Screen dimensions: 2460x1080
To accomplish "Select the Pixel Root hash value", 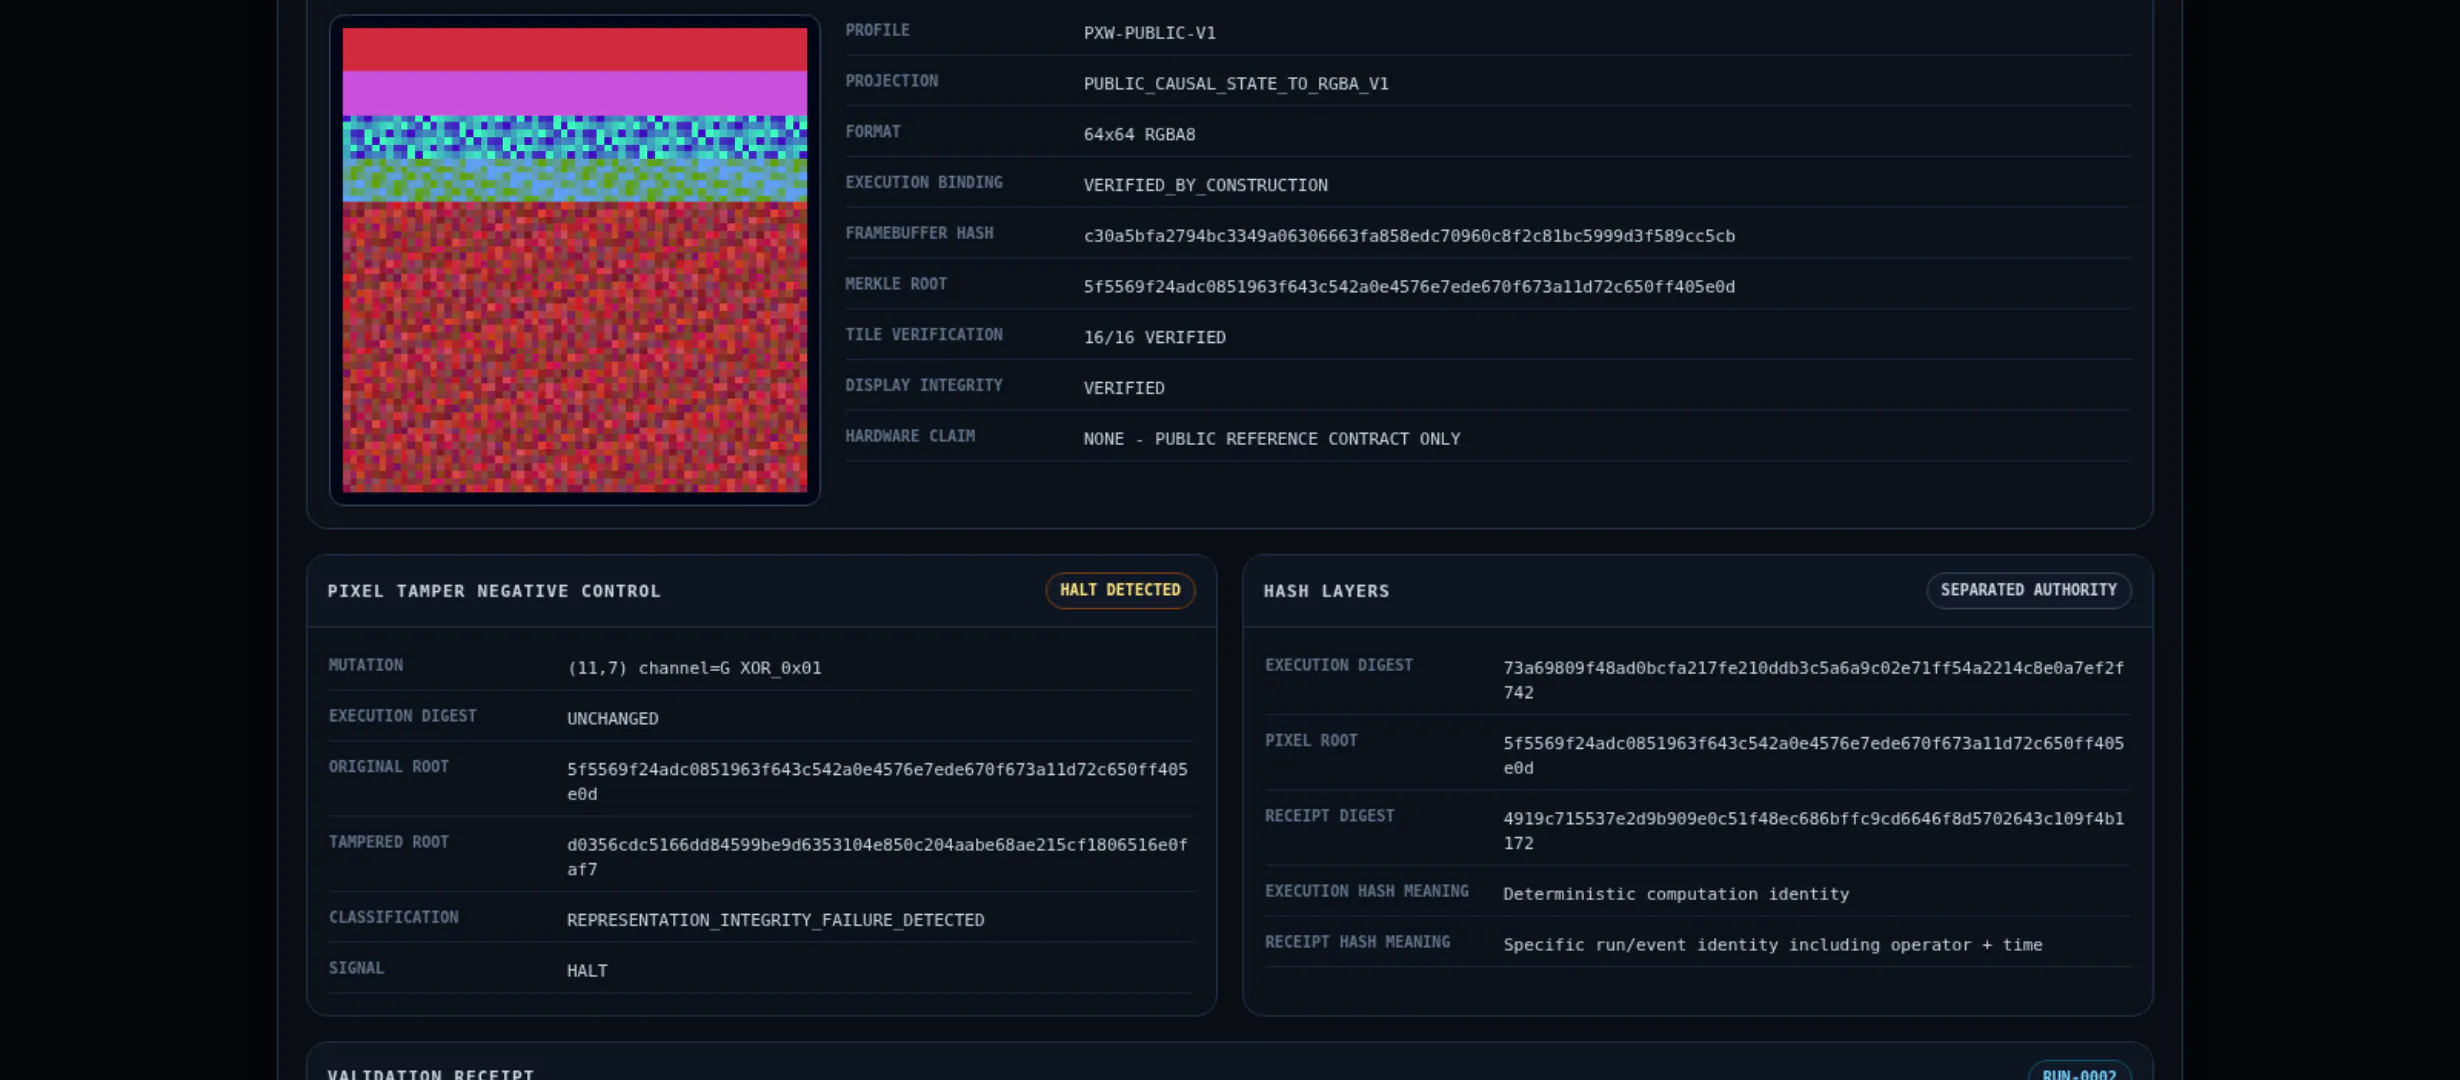I will click(x=1813, y=756).
